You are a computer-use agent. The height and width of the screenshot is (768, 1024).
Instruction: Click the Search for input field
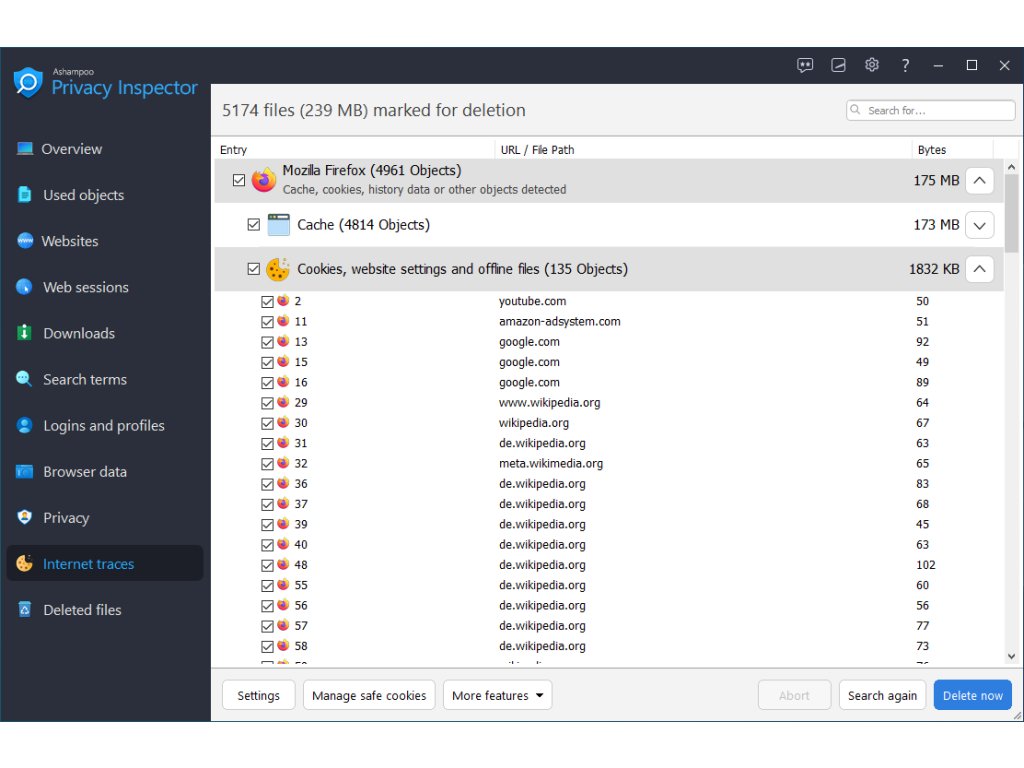click(x=936, y=110)
